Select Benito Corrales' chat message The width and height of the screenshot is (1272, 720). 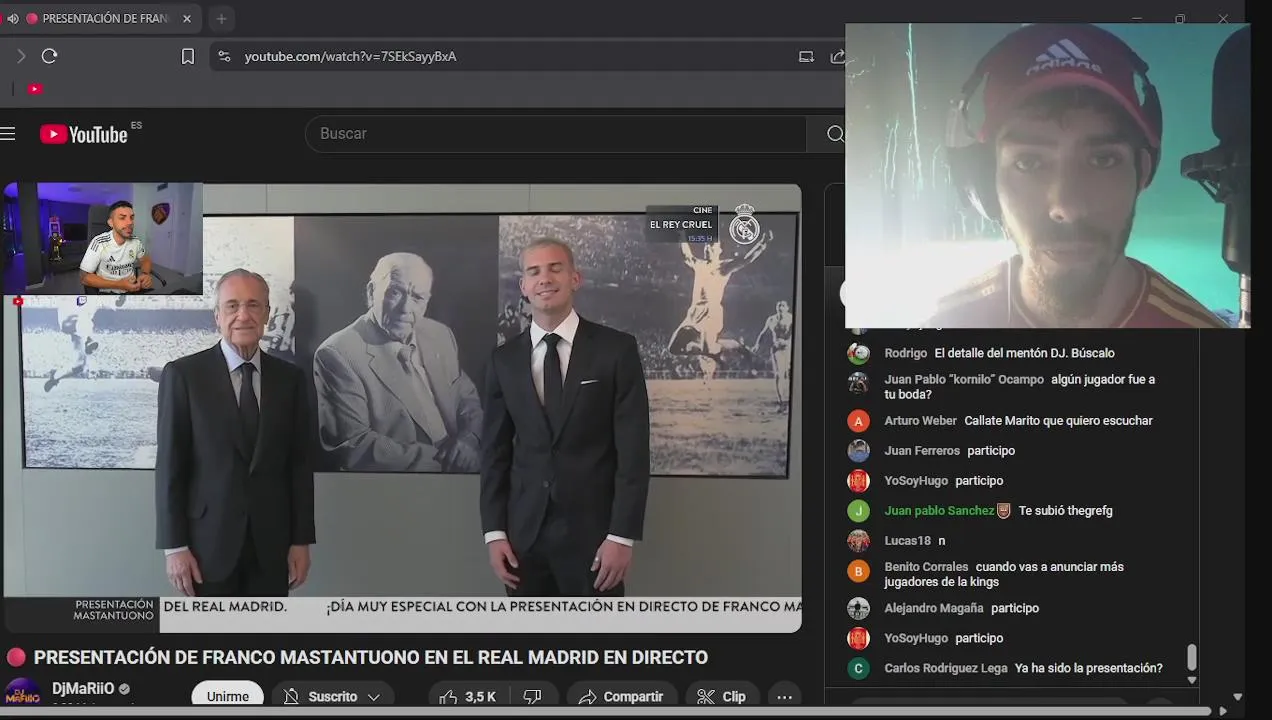pyautogui.click(x=1004, y=574)
